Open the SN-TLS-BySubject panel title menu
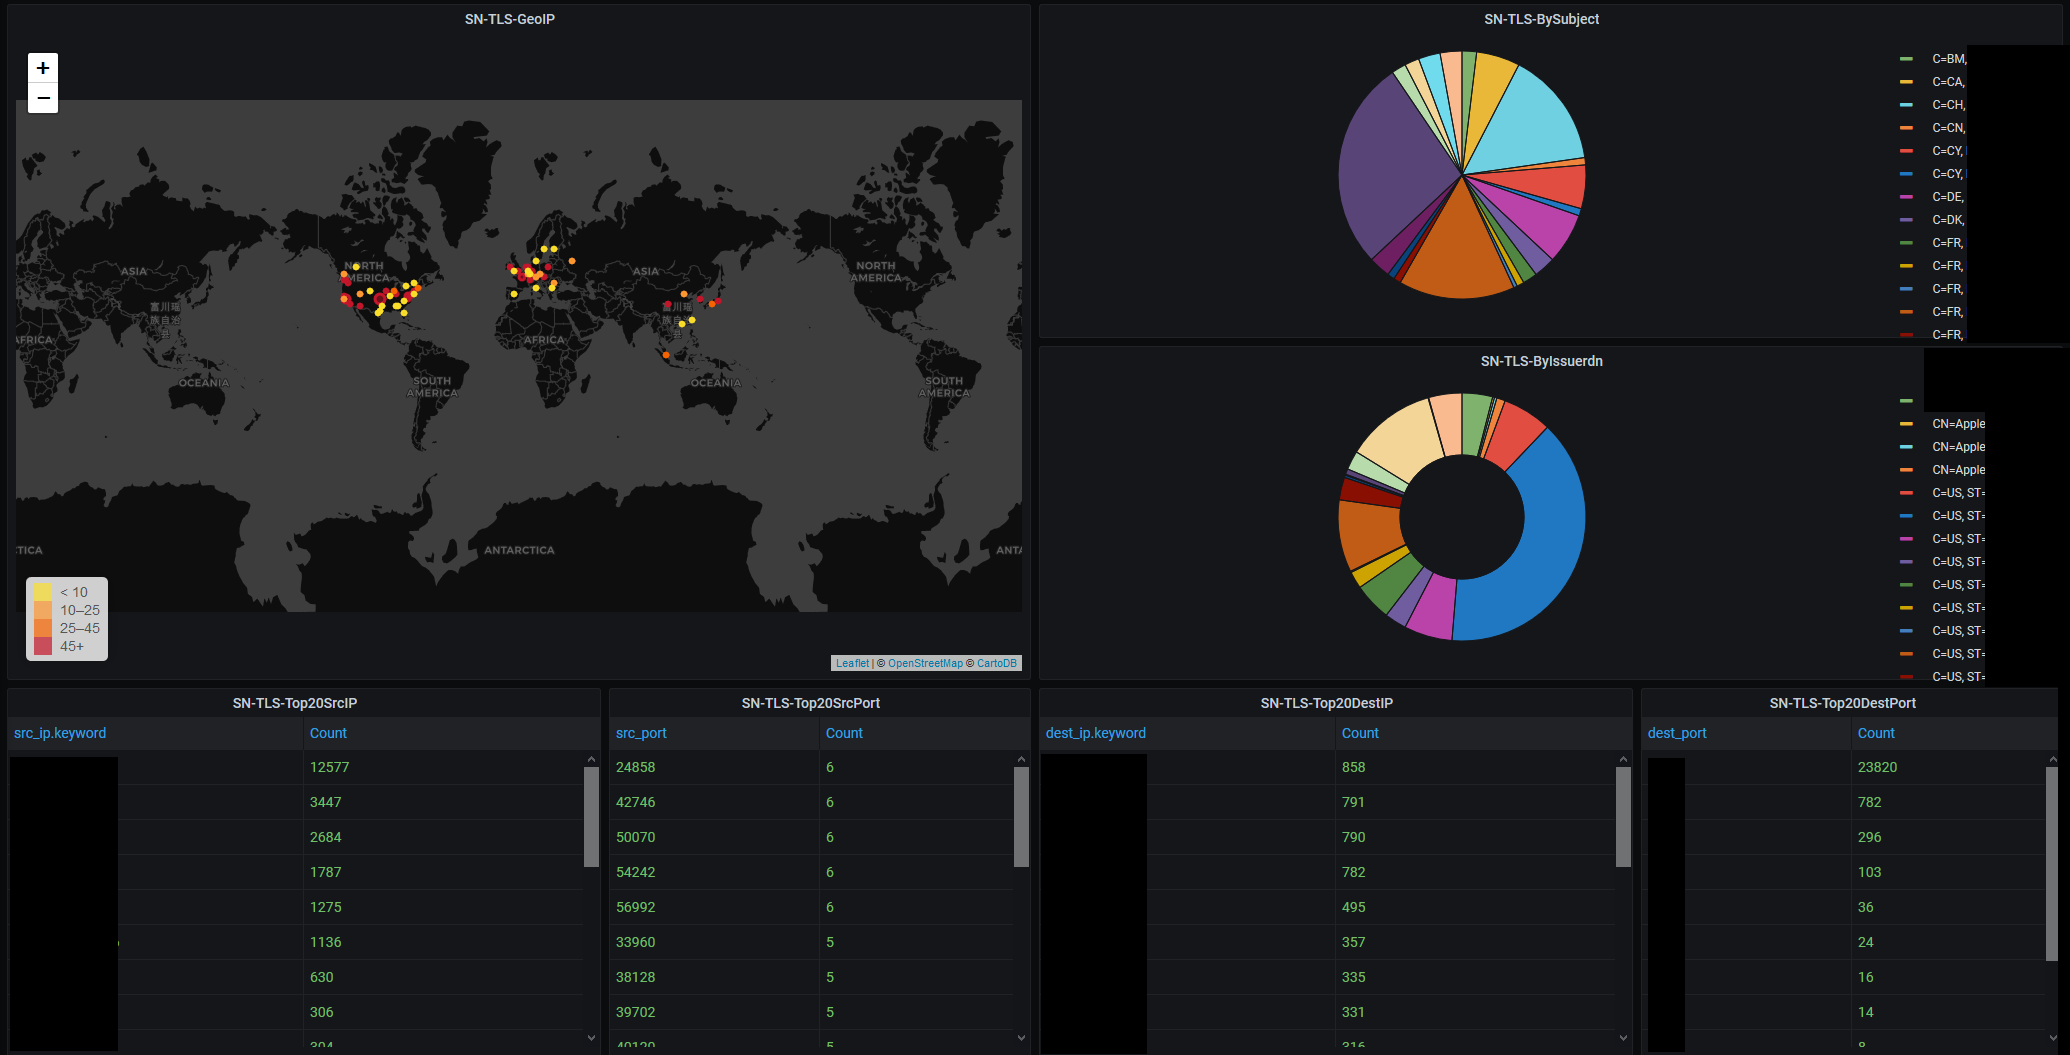This screenshot has width=2070, height=1055. tap(1541, 19)
